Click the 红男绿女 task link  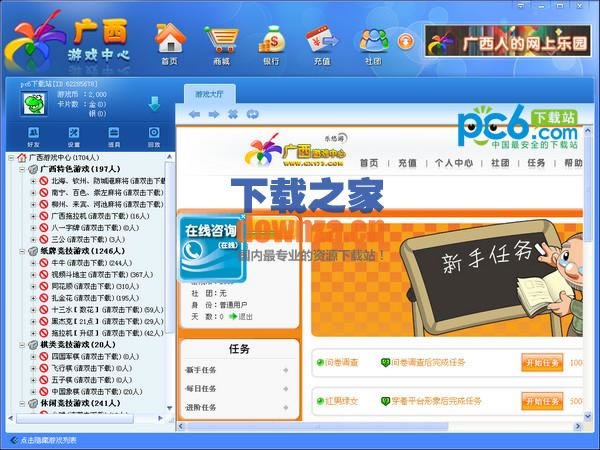pyautogui.click(x=341, y=401)
